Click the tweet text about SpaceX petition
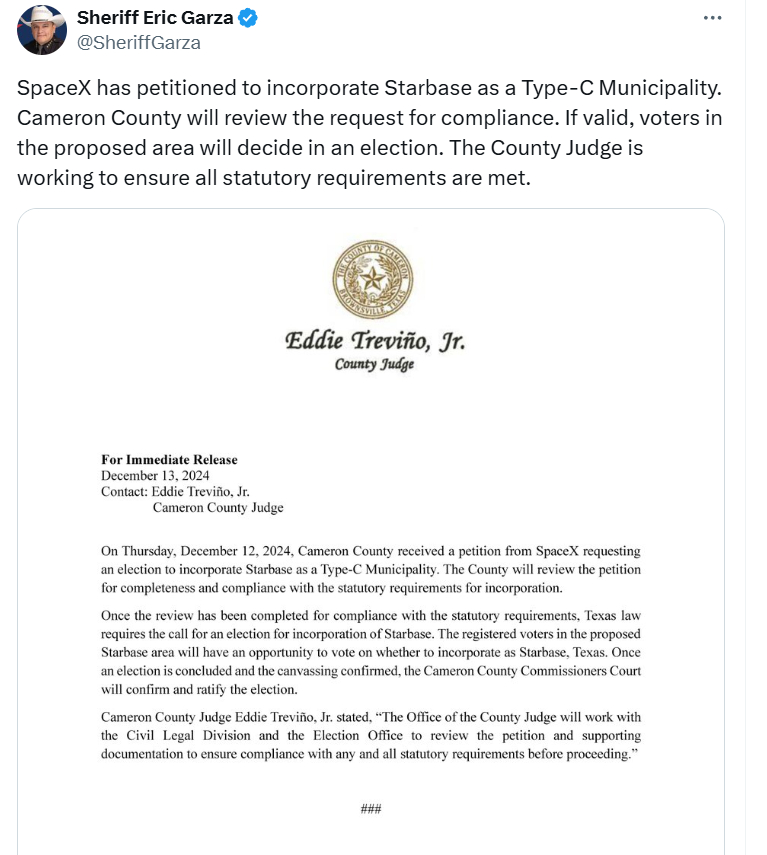767x855 pixels. (369, 133)
